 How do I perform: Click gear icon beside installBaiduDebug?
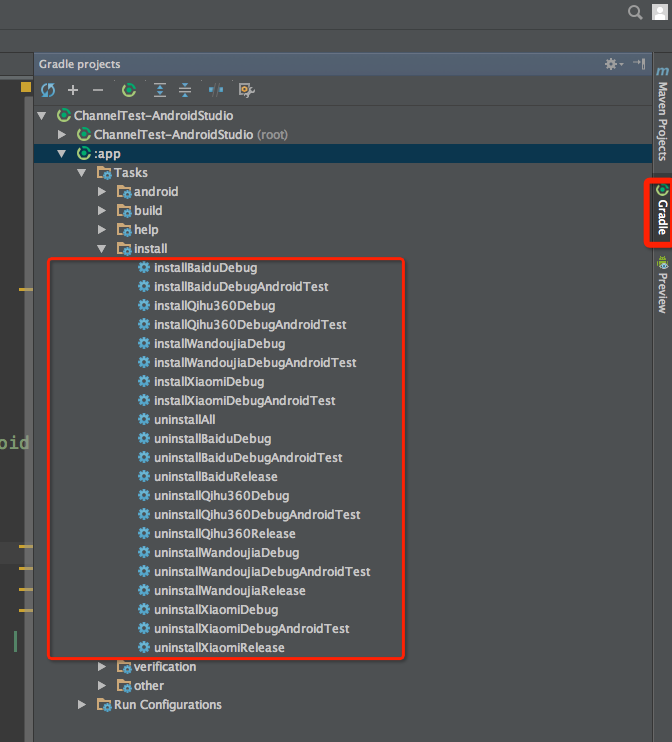tap(144, 267)
